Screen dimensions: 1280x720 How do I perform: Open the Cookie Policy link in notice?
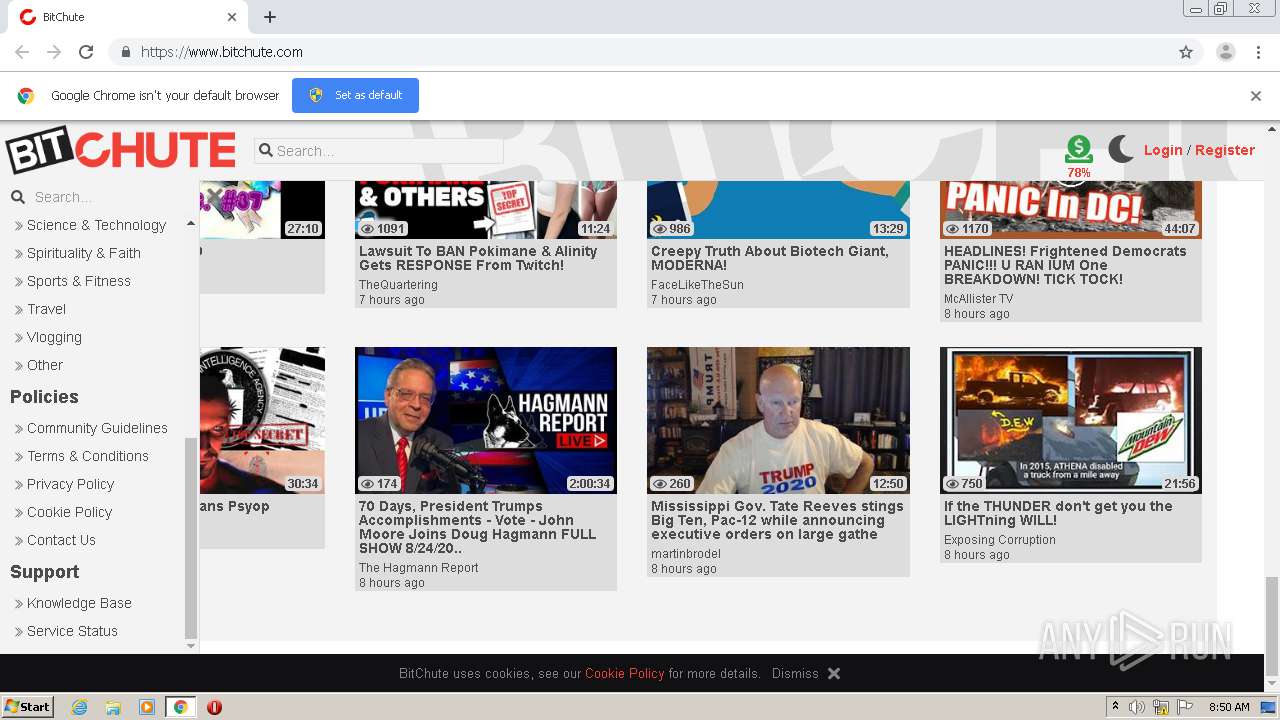coord(625,674)
